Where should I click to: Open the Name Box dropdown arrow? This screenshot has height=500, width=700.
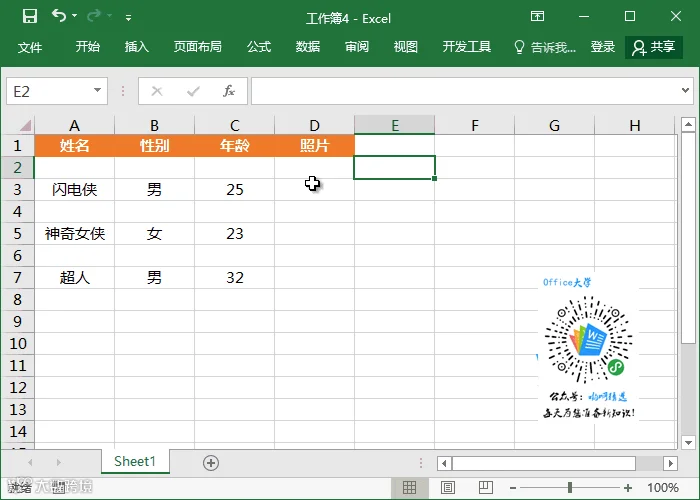click(x=97, y=91)
